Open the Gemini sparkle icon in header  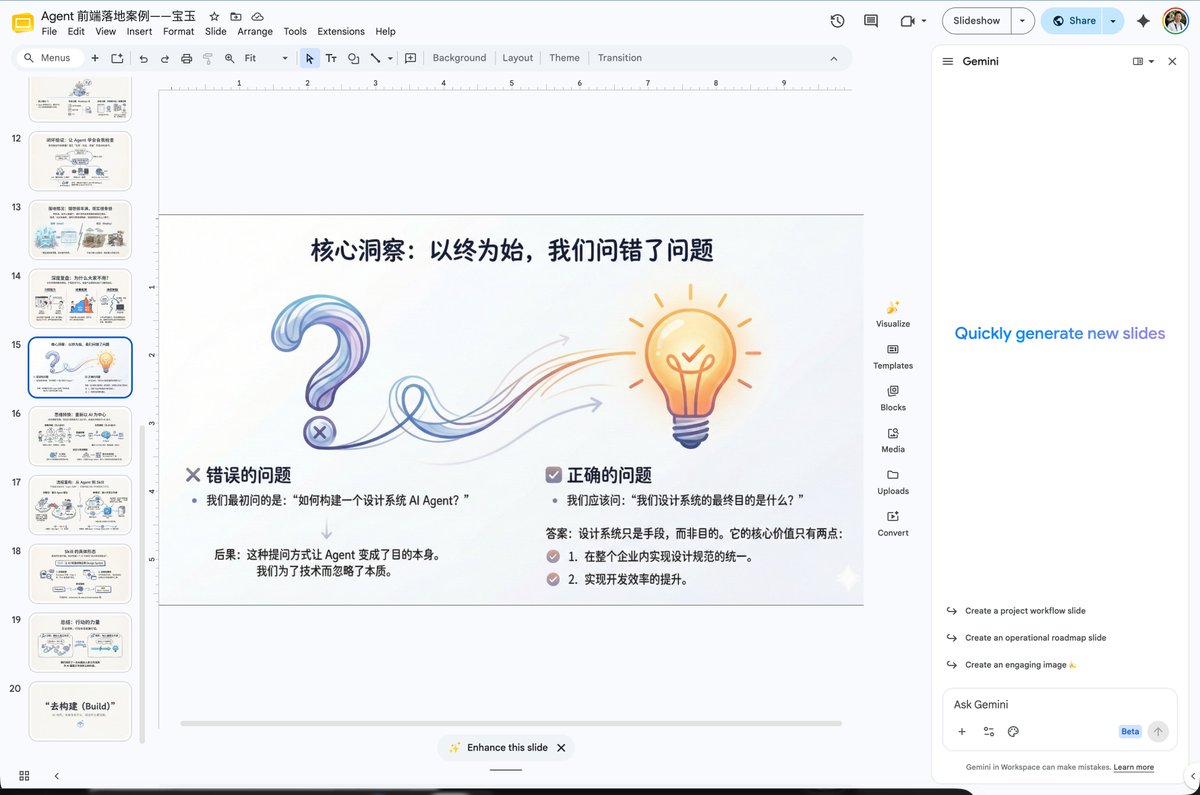pos(1143,21)
